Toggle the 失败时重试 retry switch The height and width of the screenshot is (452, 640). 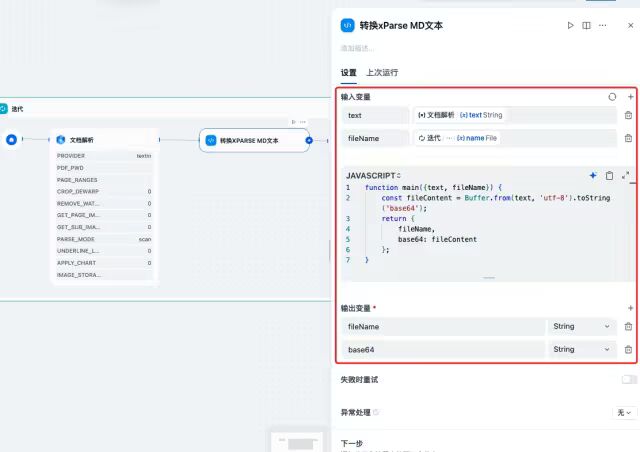[629, 380]
